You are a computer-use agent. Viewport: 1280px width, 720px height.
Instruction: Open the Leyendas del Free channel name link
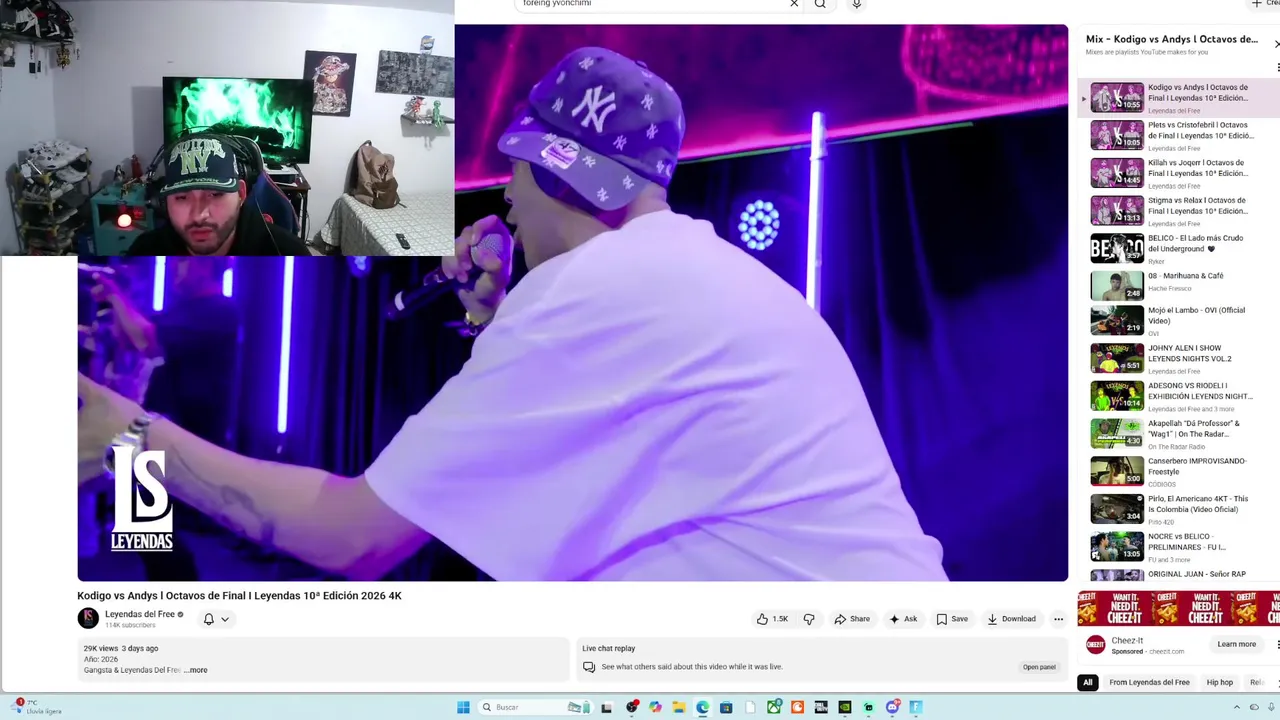[140, 614]
